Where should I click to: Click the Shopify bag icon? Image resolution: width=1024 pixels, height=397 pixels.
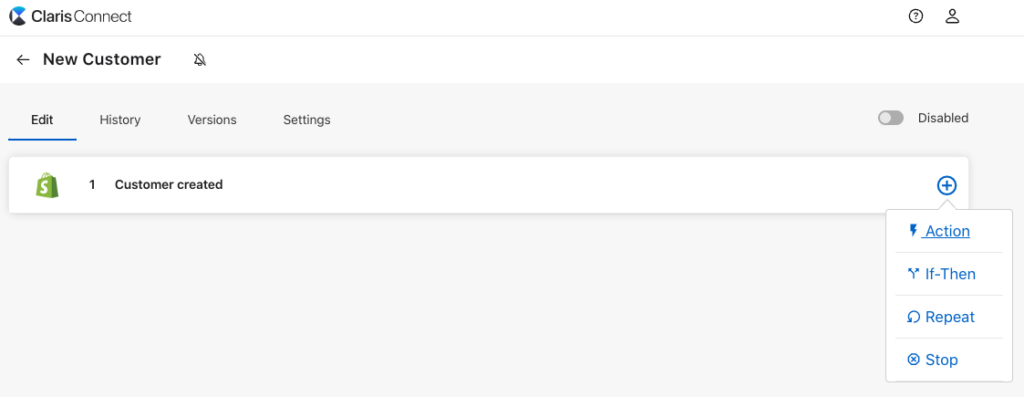coord(47,185)
